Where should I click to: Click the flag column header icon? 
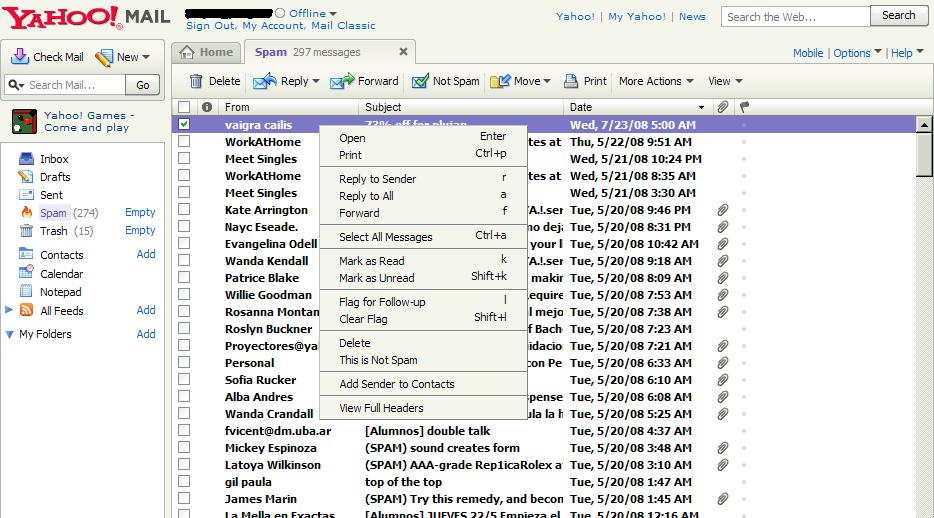pos(744,107)
